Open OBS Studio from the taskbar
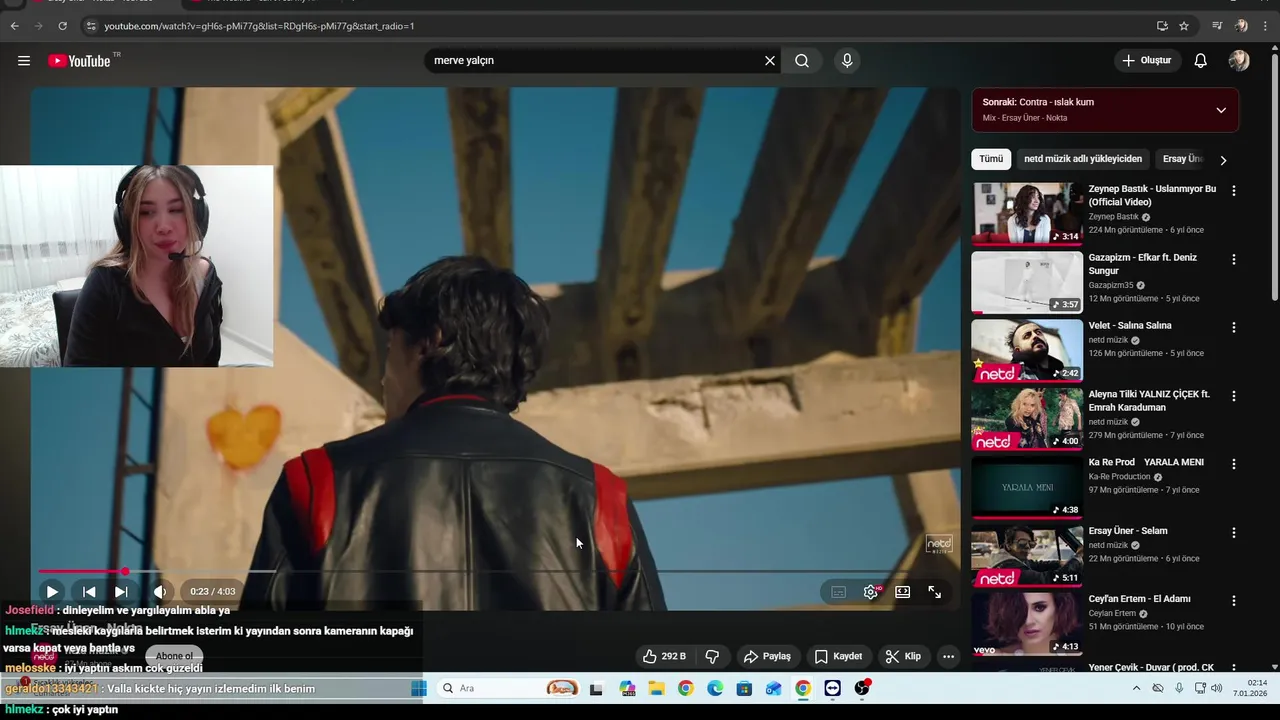 [x=862, y=688]
